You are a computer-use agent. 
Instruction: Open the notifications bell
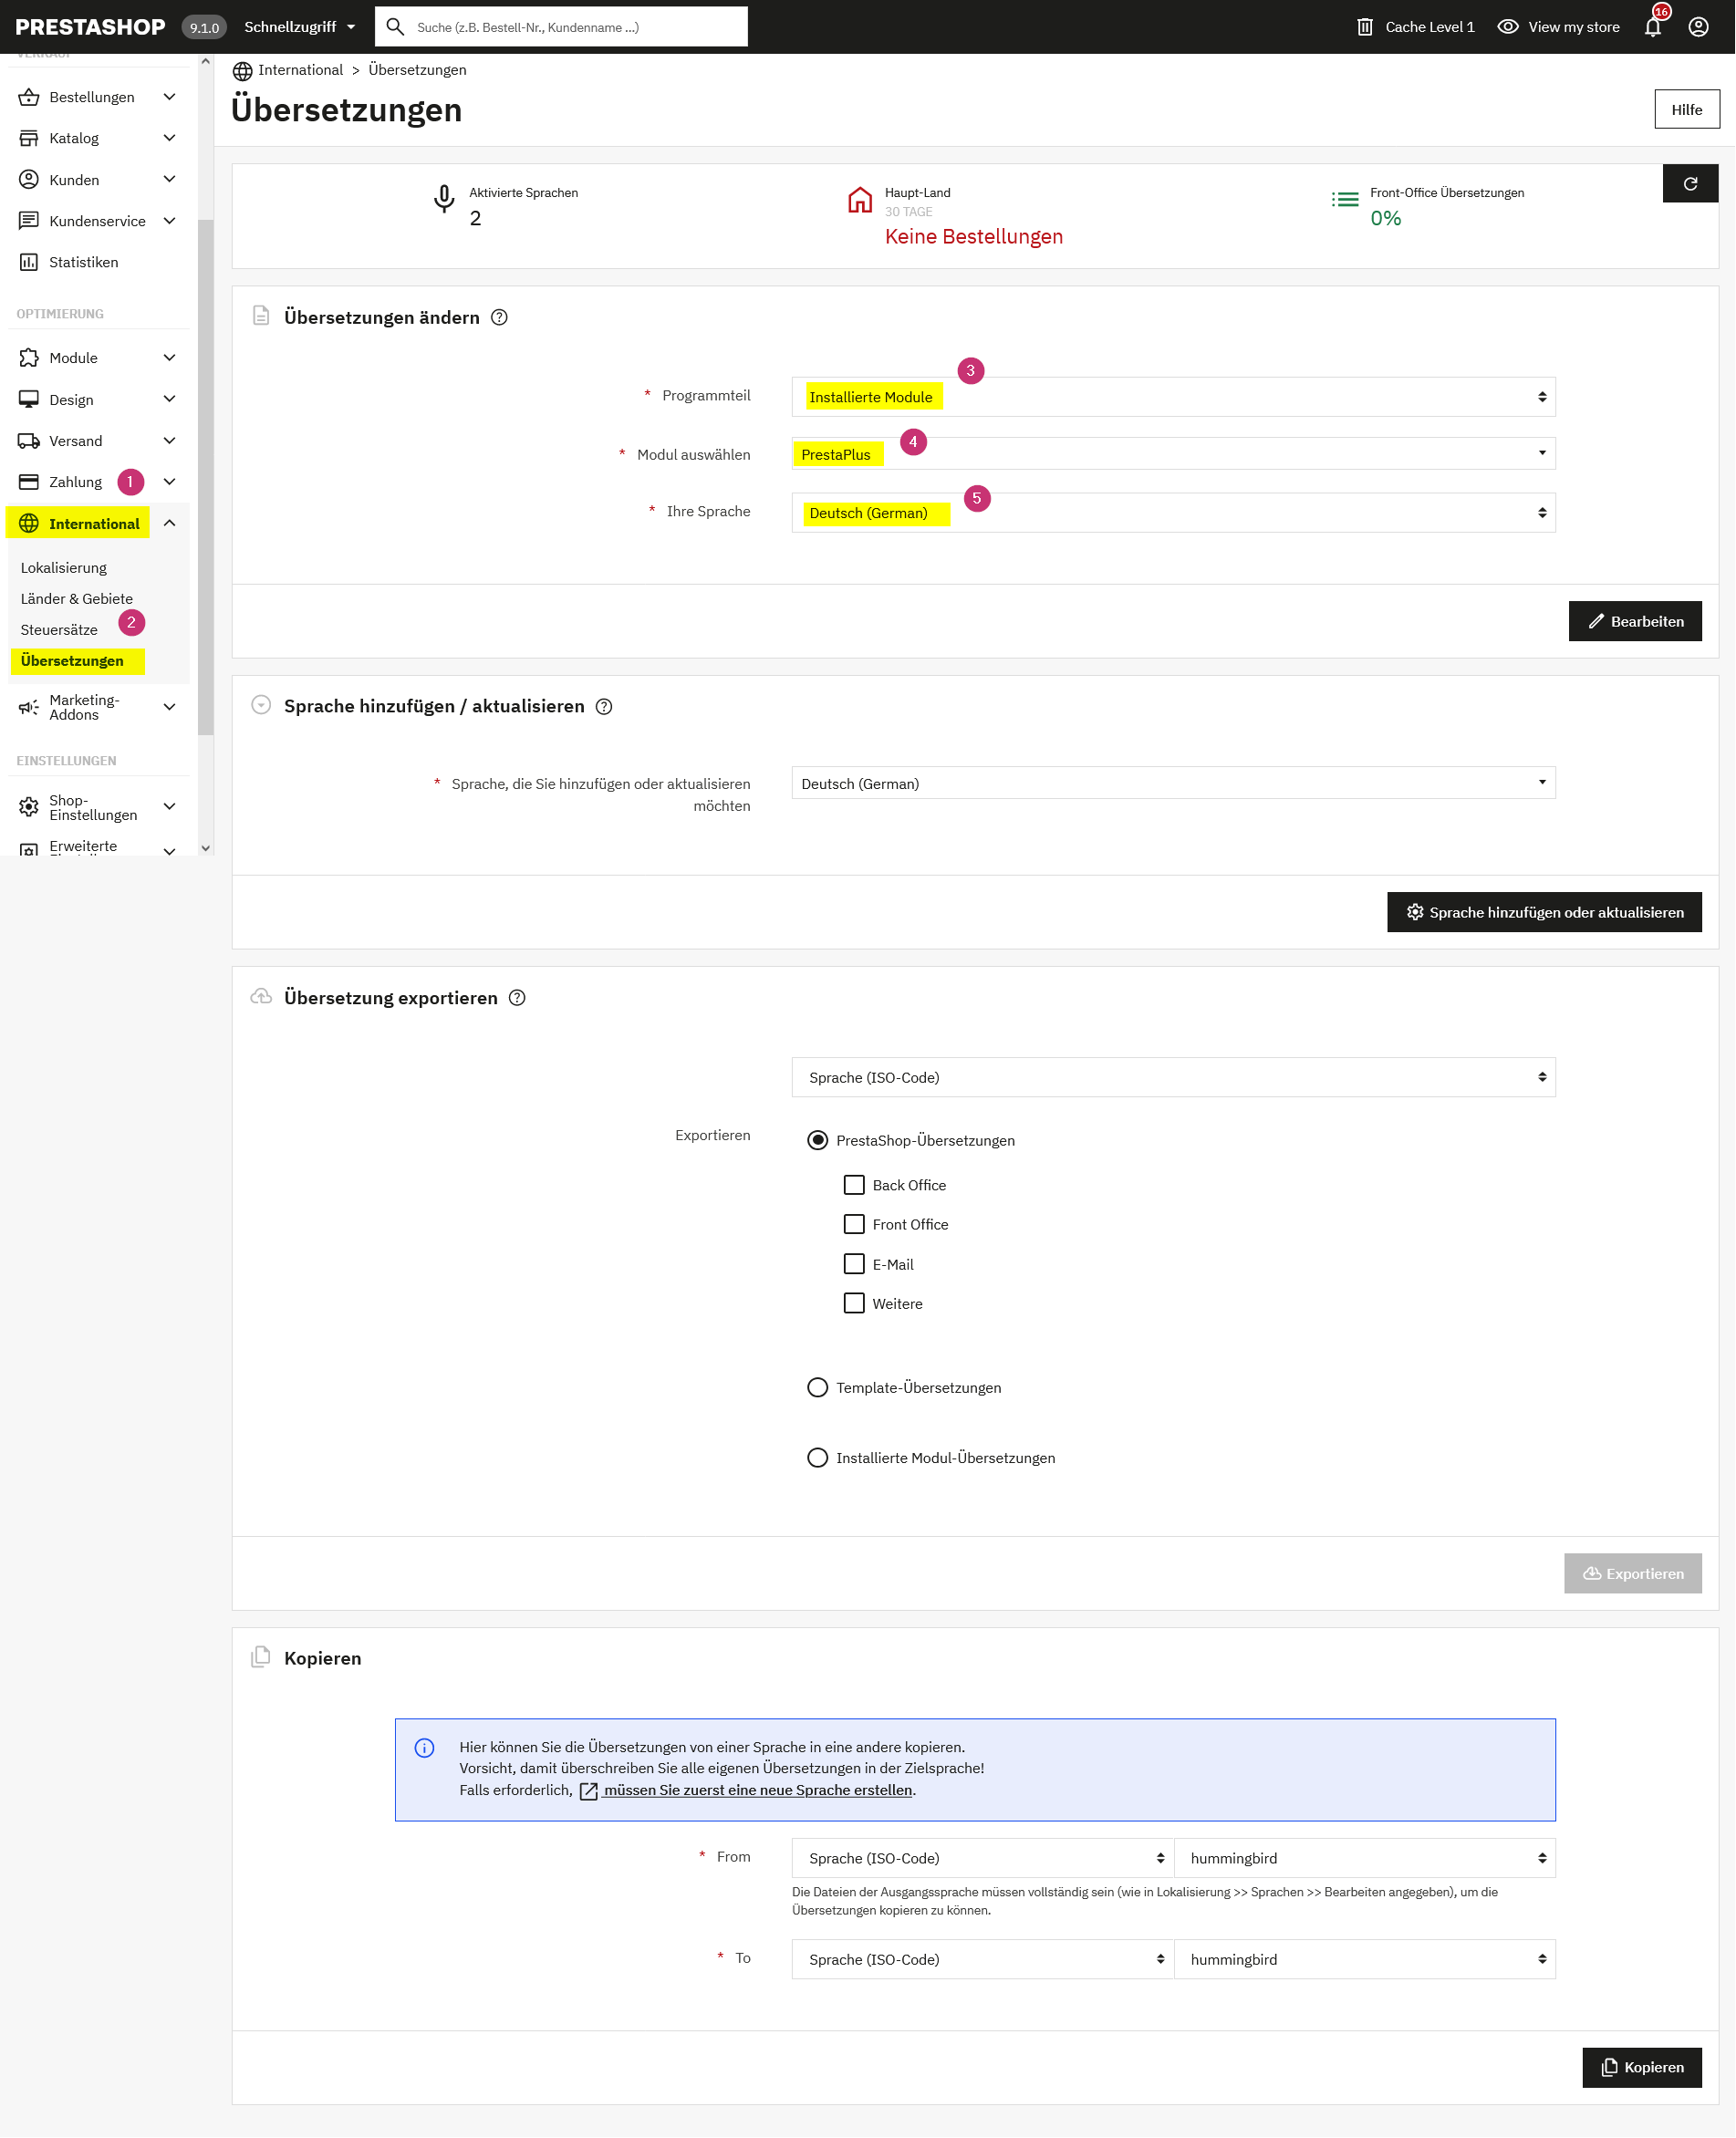click(1653, 27)
